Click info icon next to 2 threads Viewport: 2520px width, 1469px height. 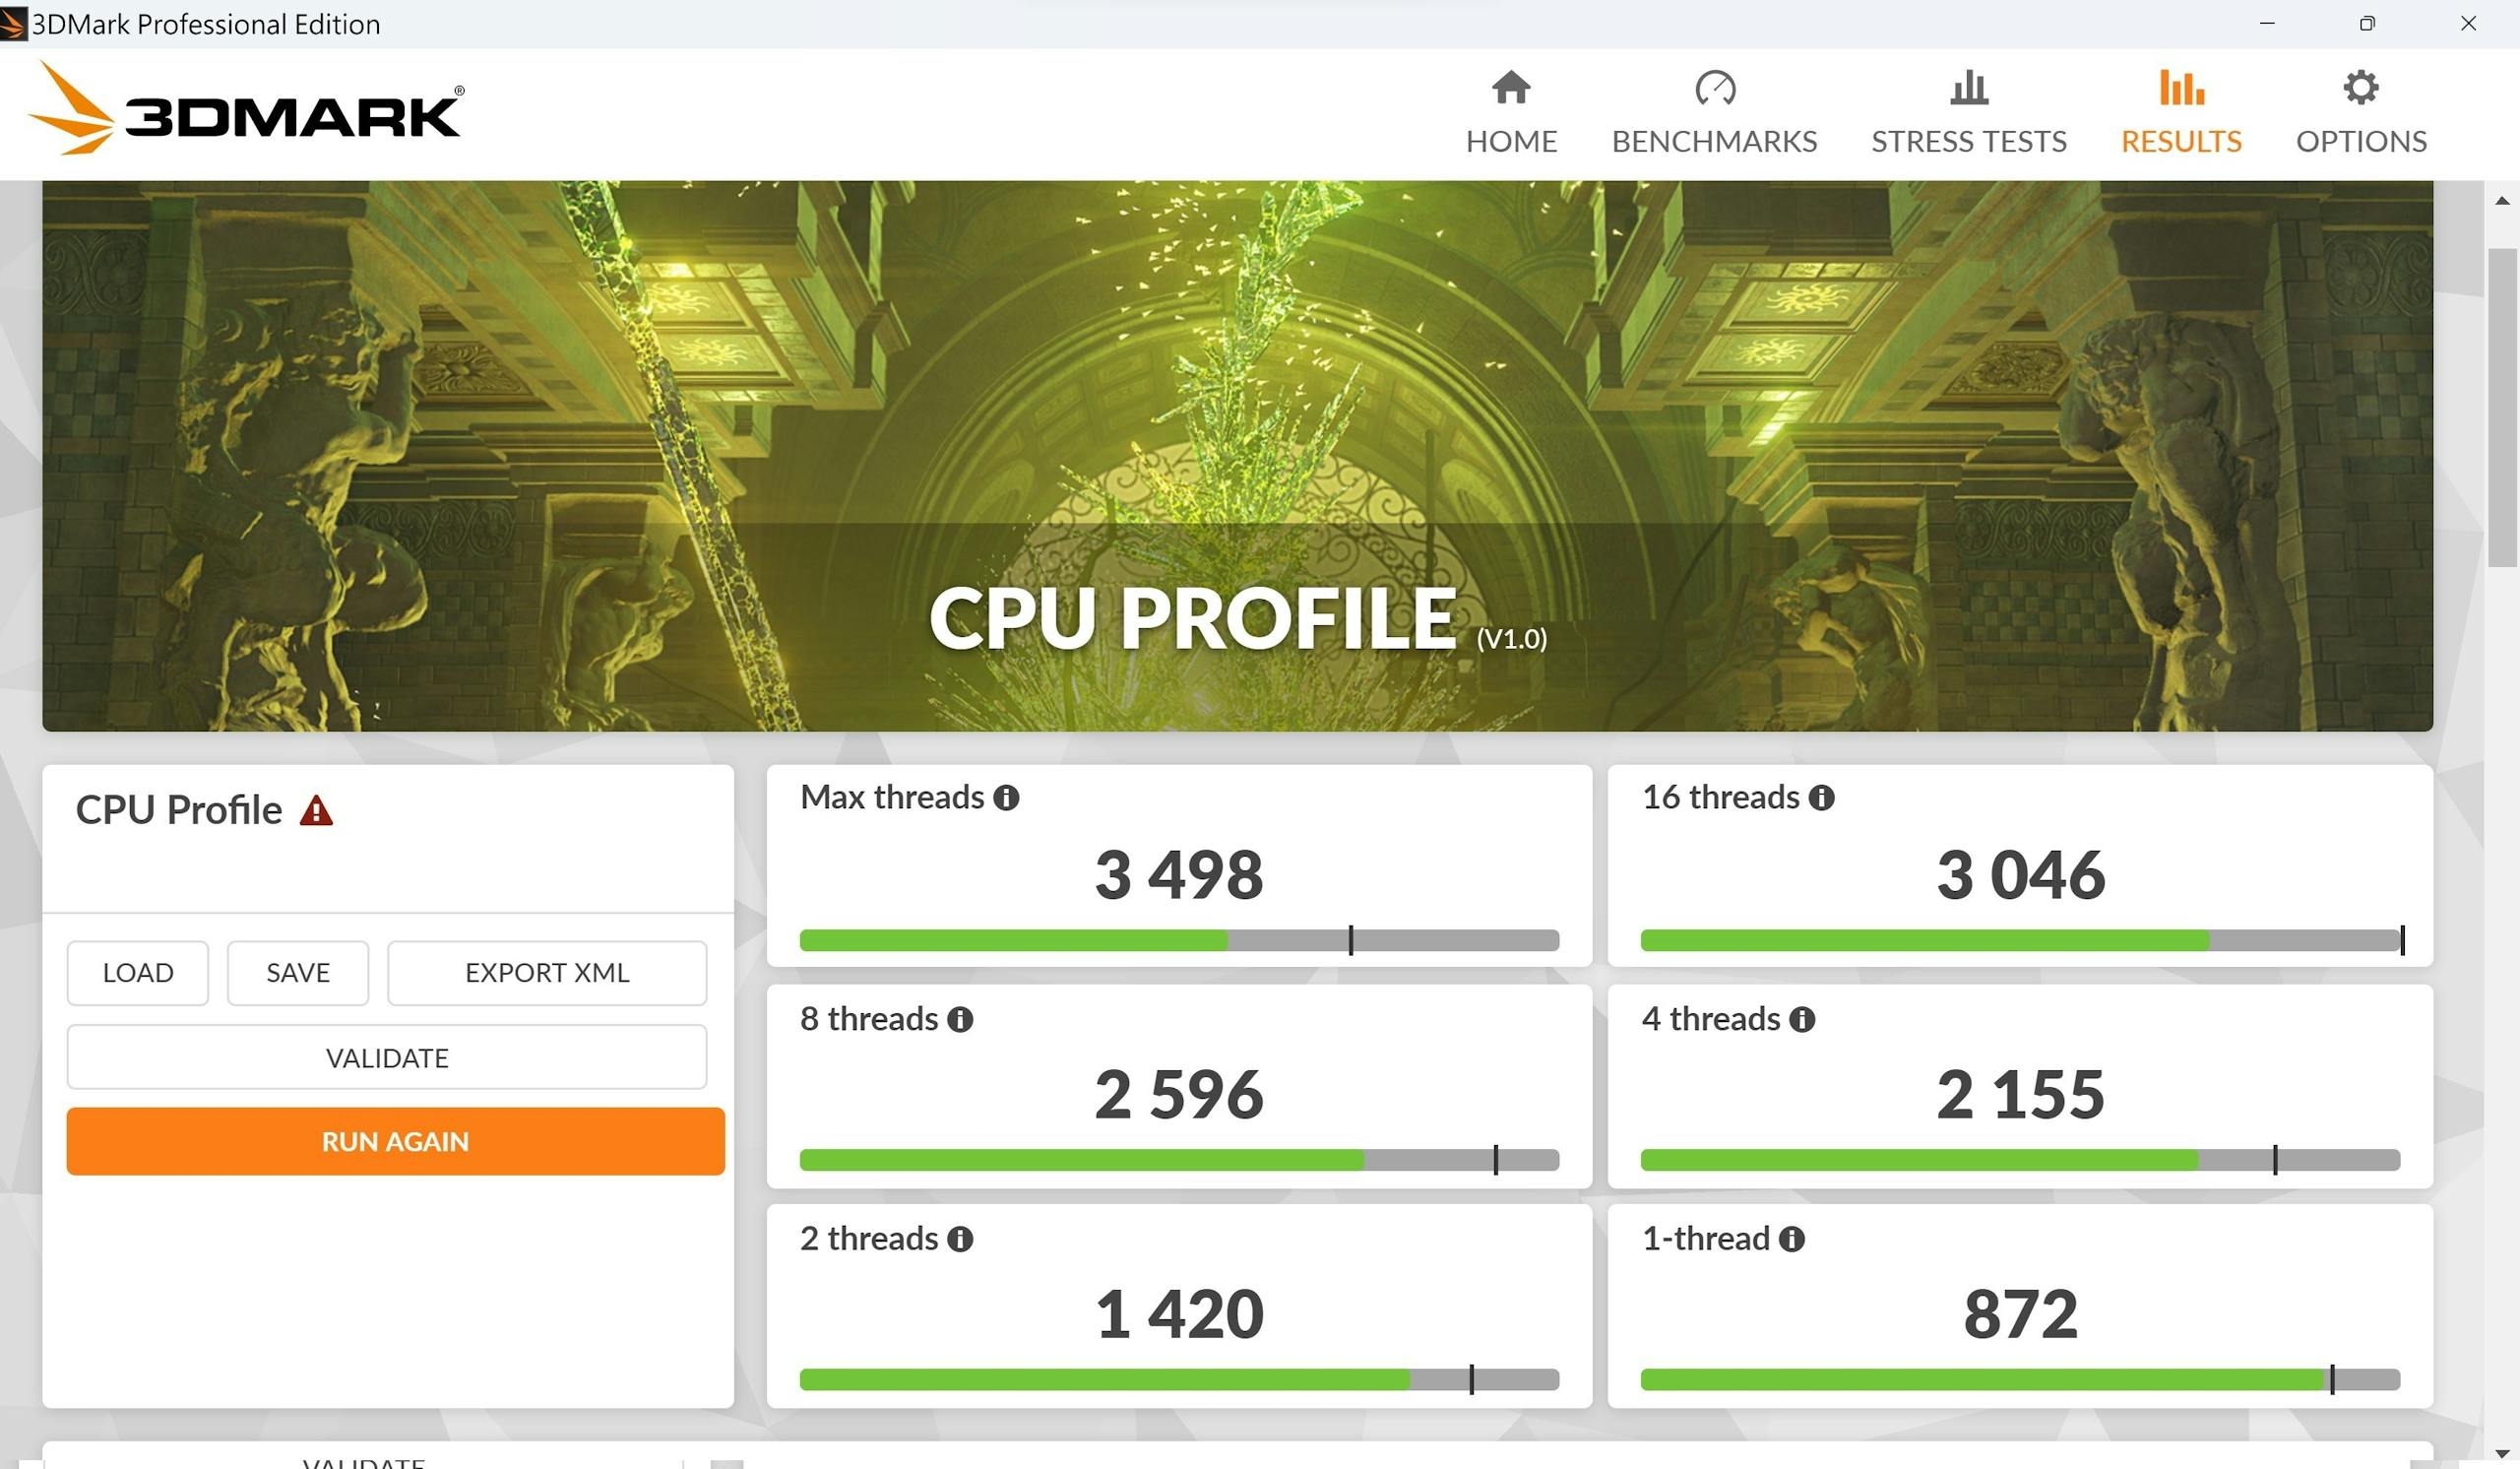coord(960,1239)
